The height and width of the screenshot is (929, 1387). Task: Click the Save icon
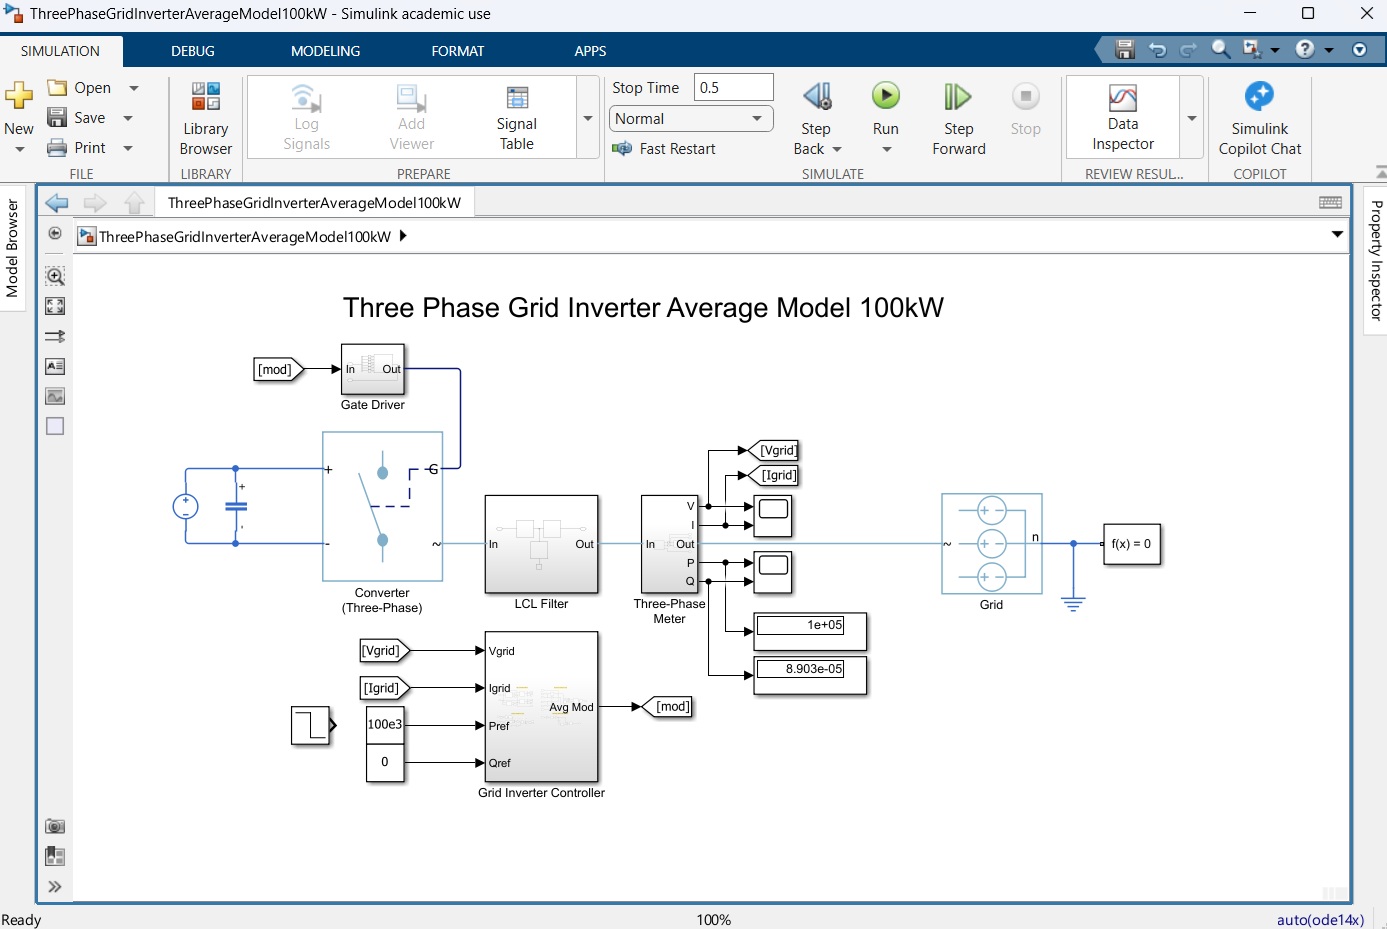[x=57, y=118]
